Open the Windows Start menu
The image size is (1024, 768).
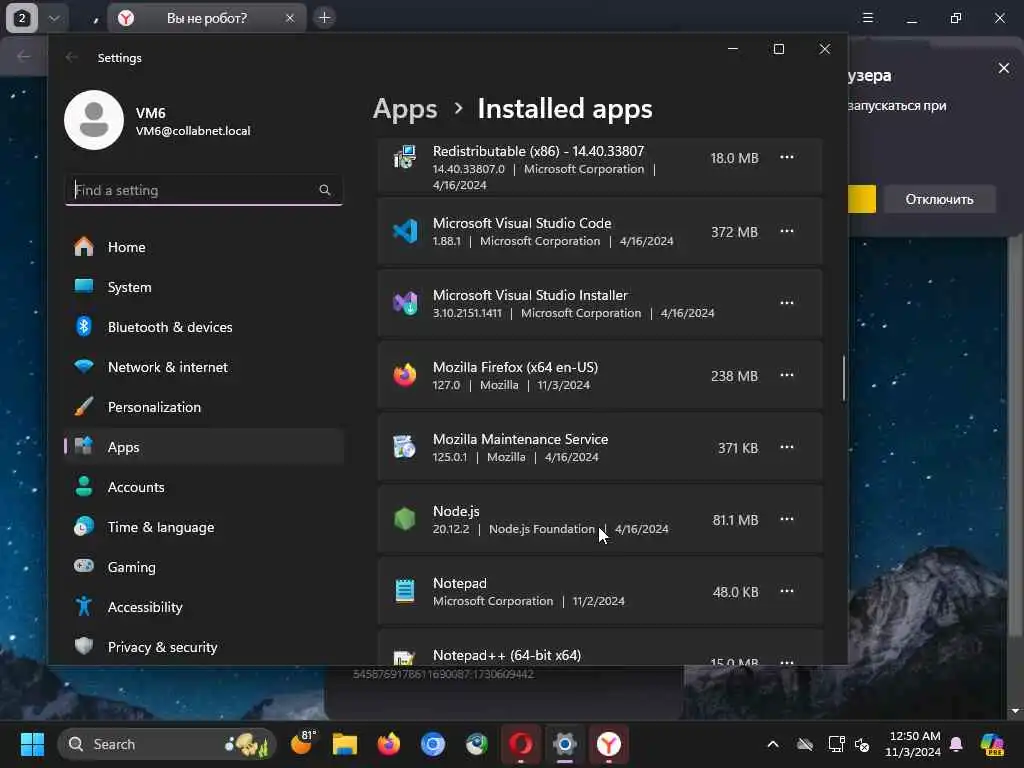[32, 744]
